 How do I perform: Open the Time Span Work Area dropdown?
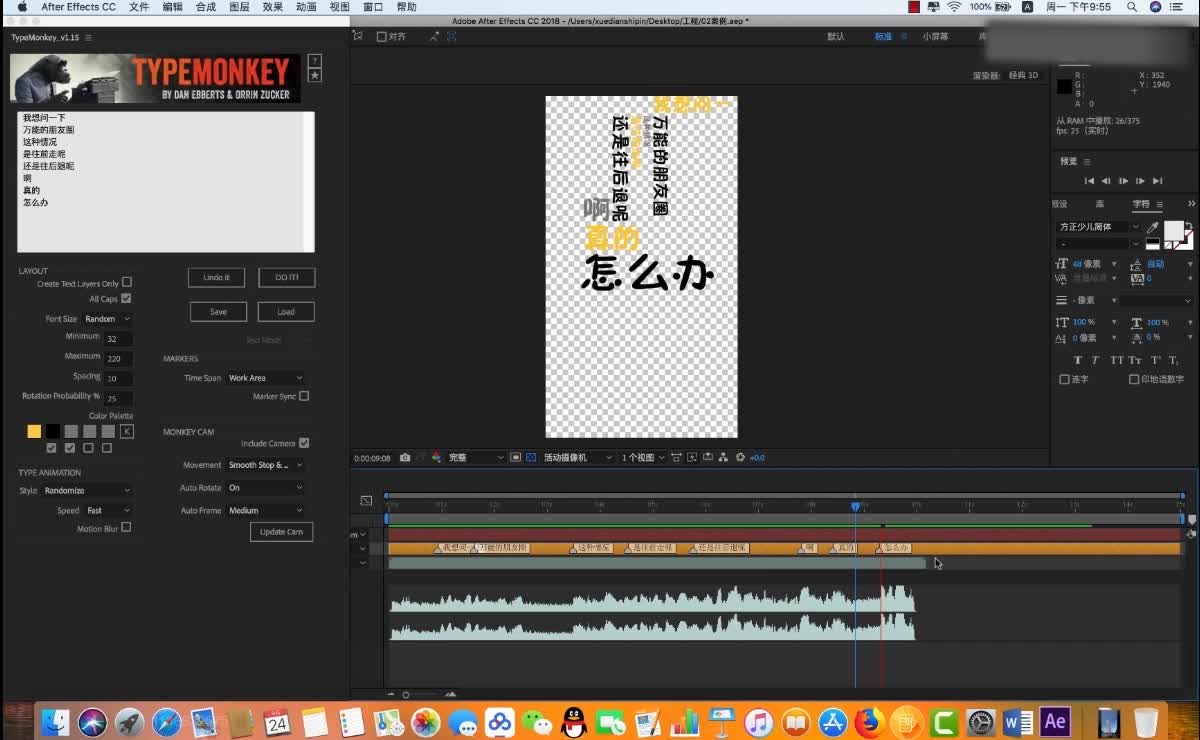tap(262, 377)
